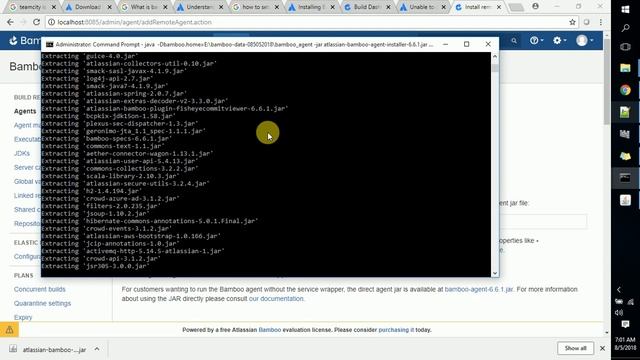
Task: Close the teamcity tab
Action: point(53,7)
